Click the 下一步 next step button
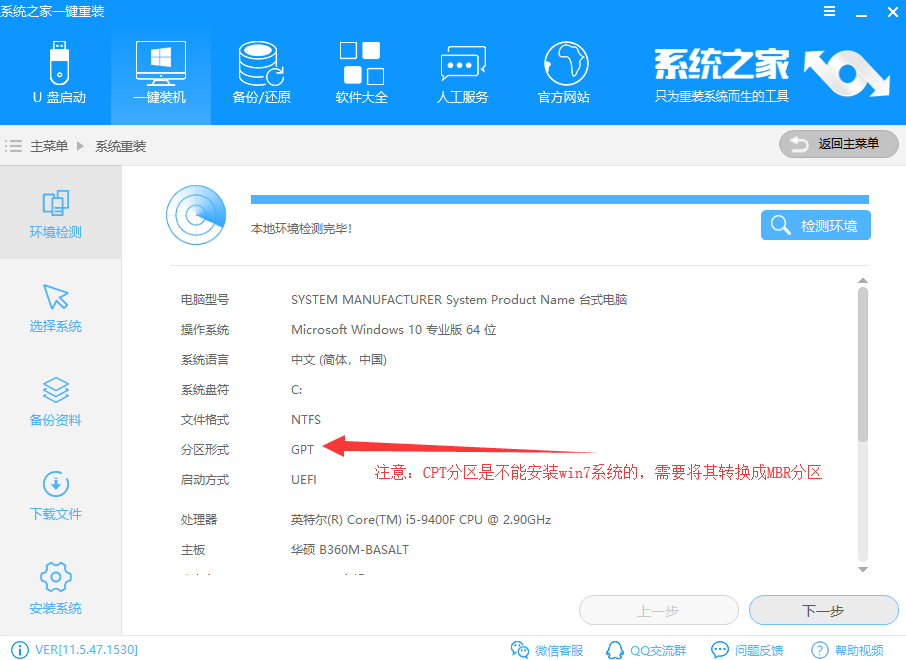This screenshot has height=660, width=906. tap(823, 610)
